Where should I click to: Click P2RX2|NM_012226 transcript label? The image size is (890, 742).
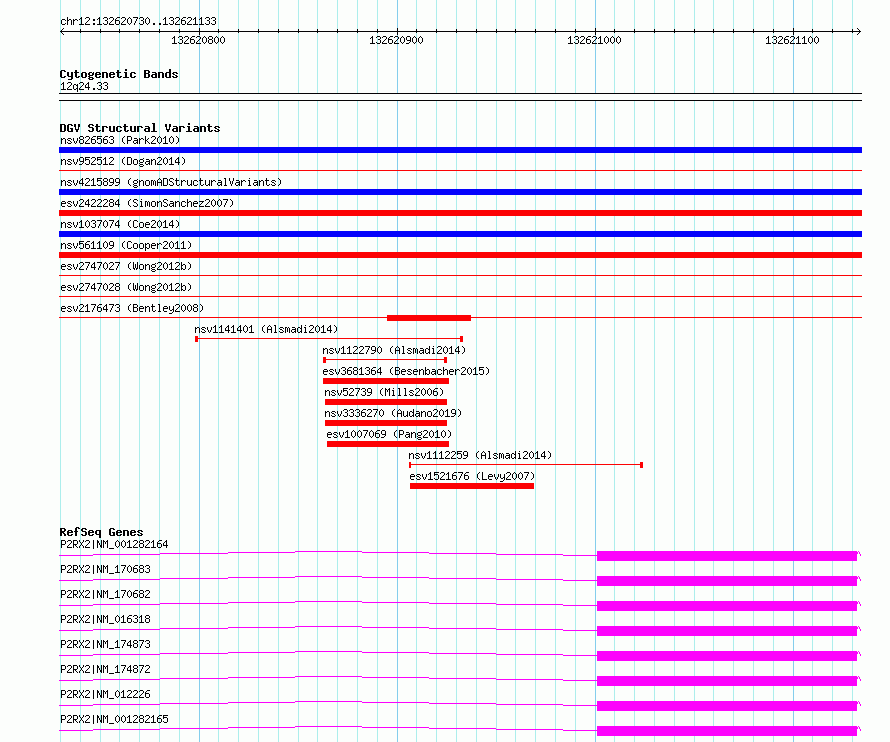pyautogui.click(x=106, y=694)
